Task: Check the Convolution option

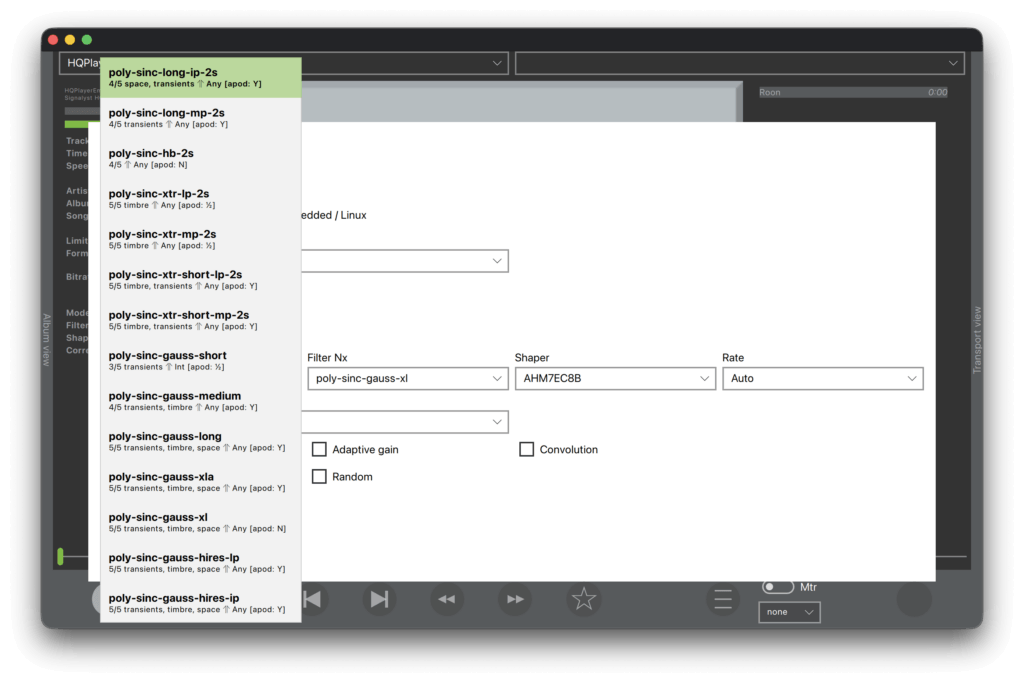Action: (526, 449)
